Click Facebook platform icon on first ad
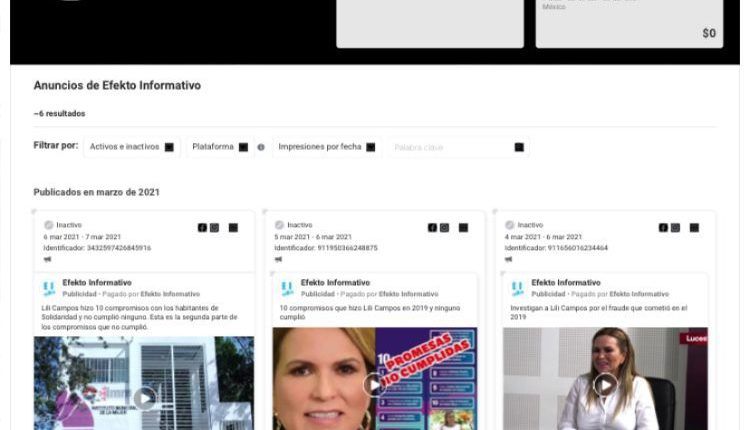 click(202, 228)
